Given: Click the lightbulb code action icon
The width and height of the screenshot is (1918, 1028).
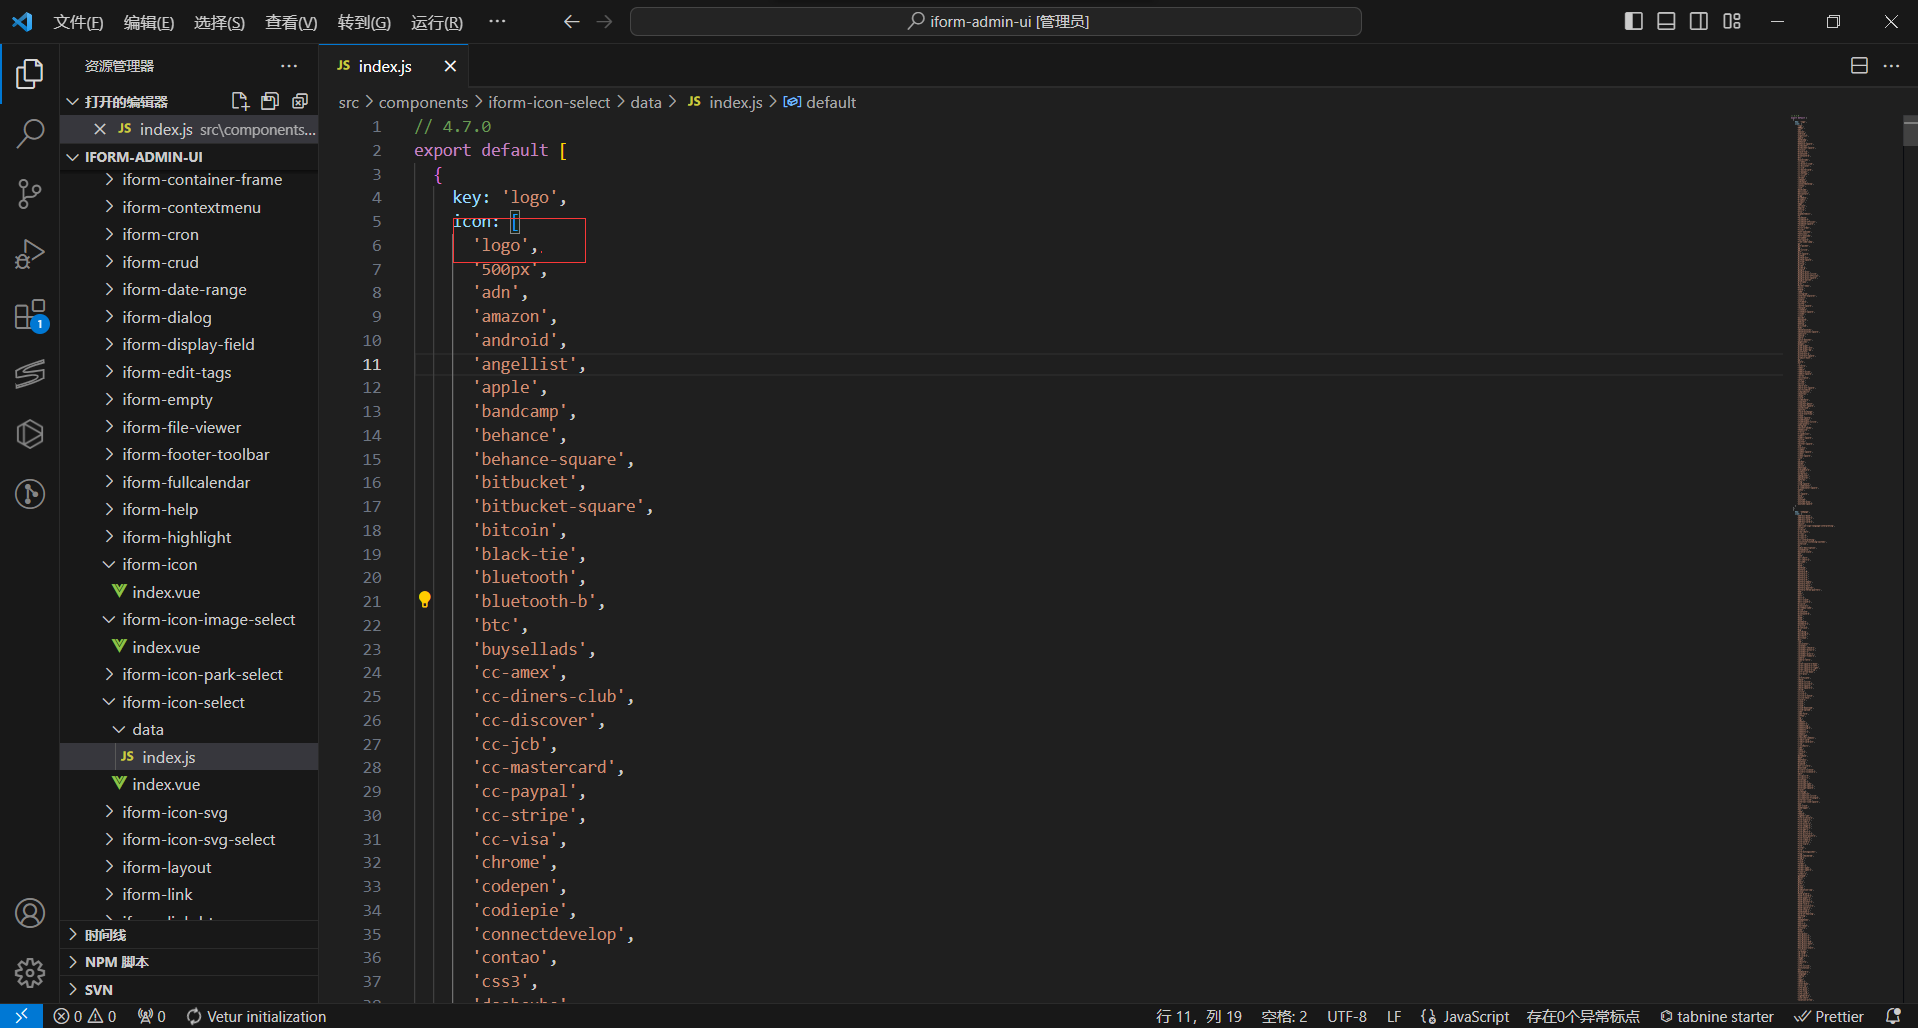Looking at the screenshot, I should (424, 600).
